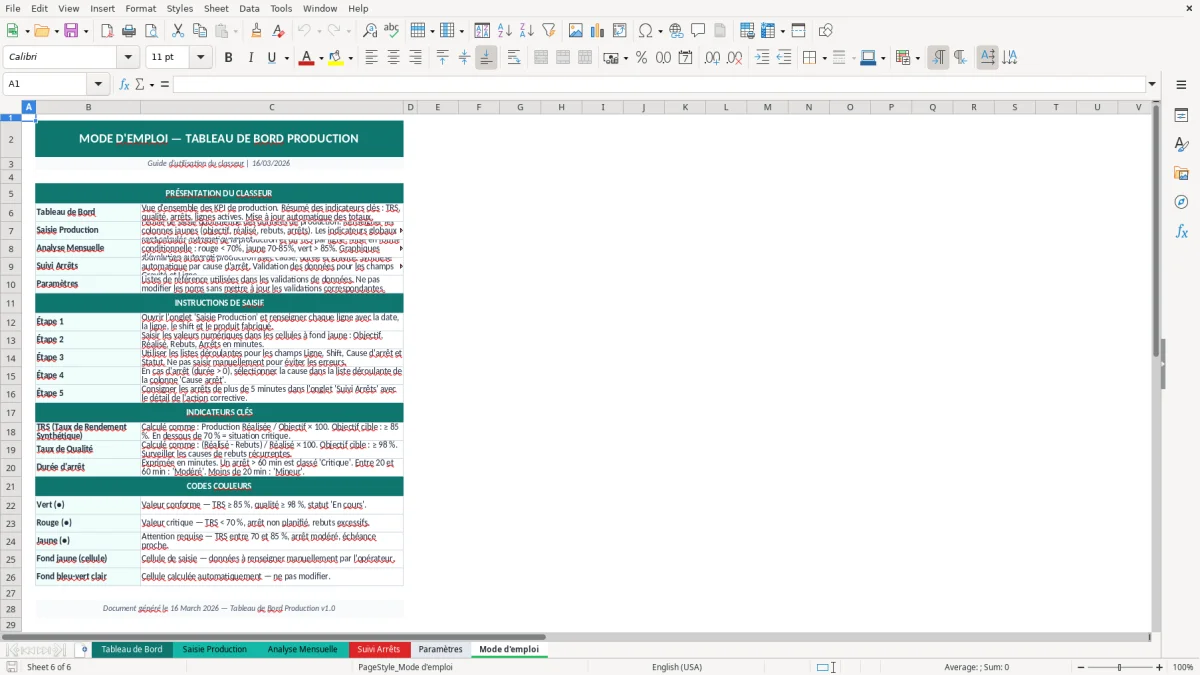
Task: Toggle Wrap Text button
Action: [x=514, y=58]
